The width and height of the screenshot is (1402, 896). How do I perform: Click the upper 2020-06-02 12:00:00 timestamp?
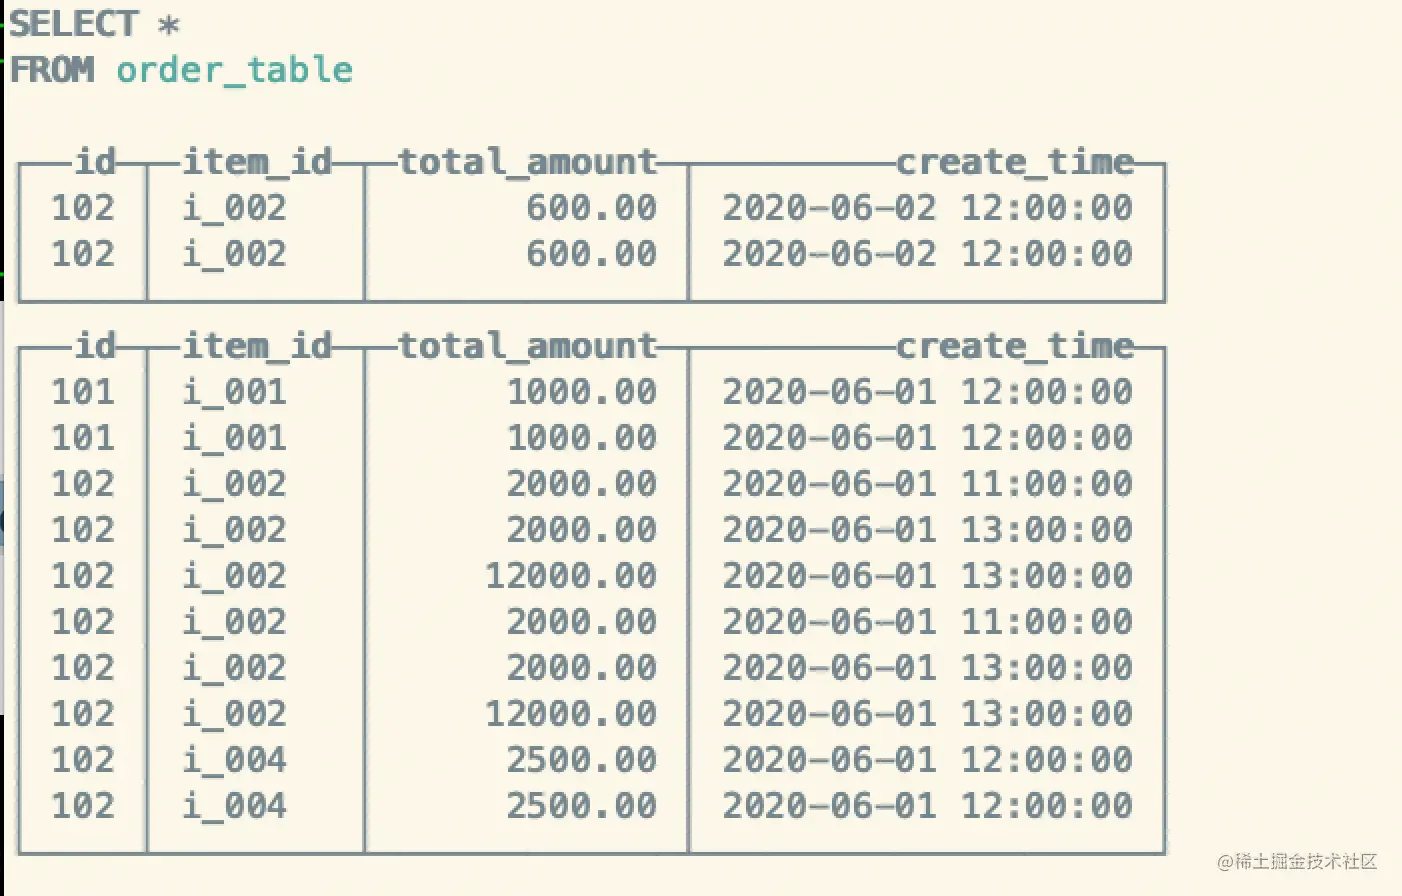(x=927, y=208)
